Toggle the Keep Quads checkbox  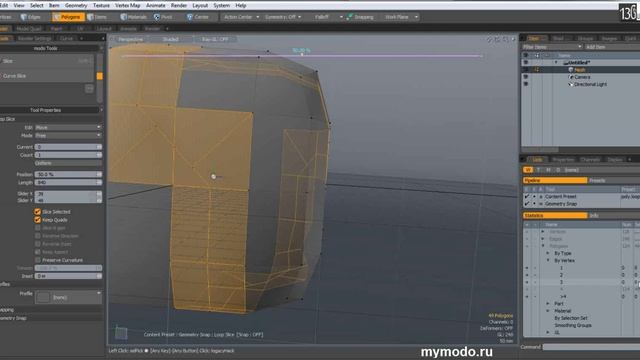[x=38, y=220]
